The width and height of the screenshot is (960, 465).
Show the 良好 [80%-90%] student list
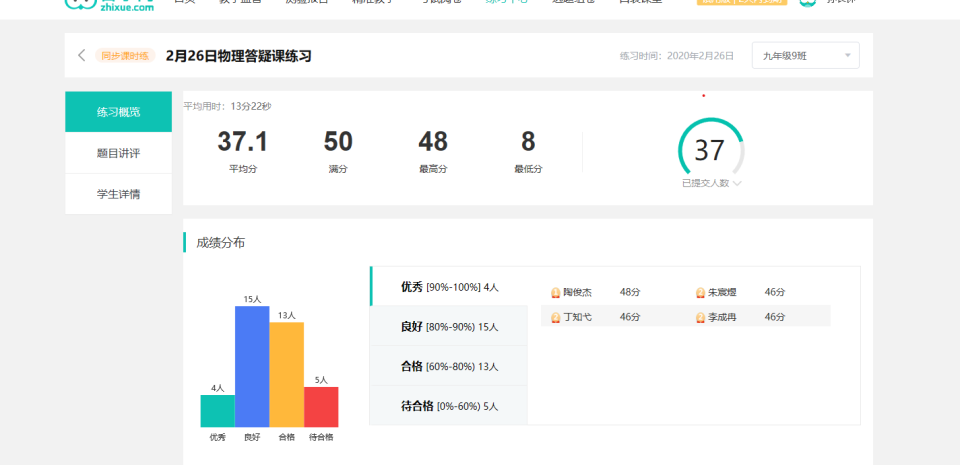click(x=449, y=326)
